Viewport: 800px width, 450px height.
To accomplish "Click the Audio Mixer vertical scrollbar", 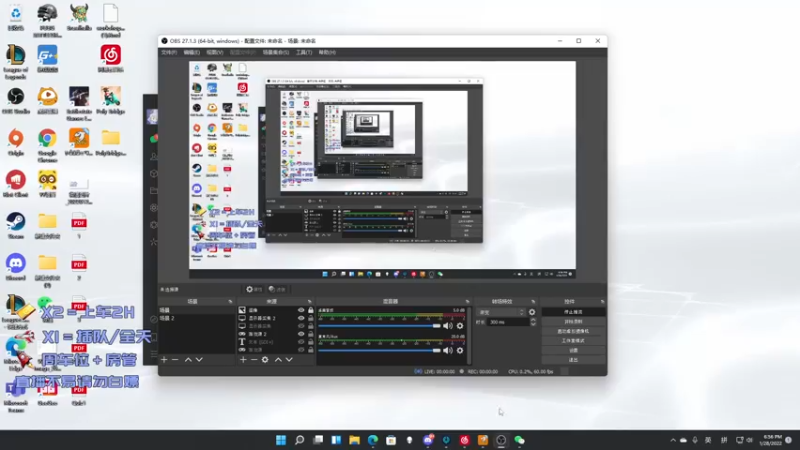I will point(468,335).
